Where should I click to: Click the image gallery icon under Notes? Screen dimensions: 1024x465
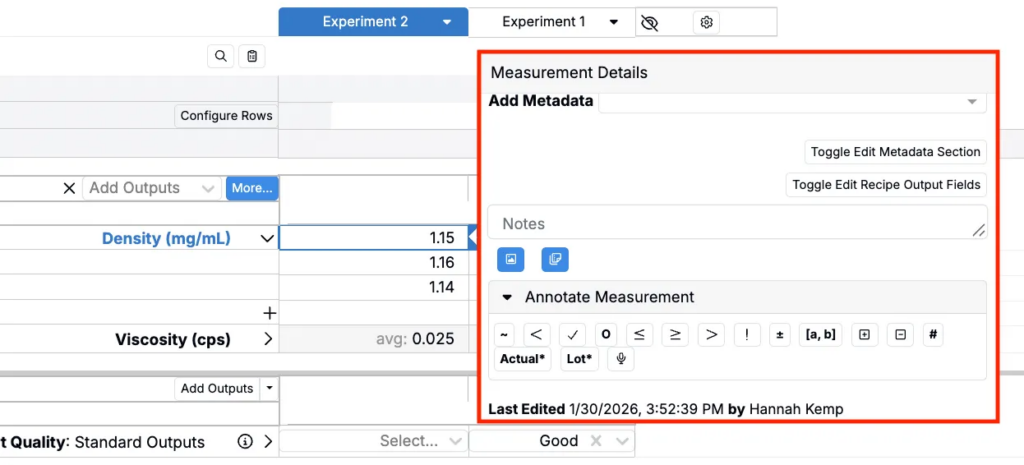pyautogui.click(x=555, y=259)
